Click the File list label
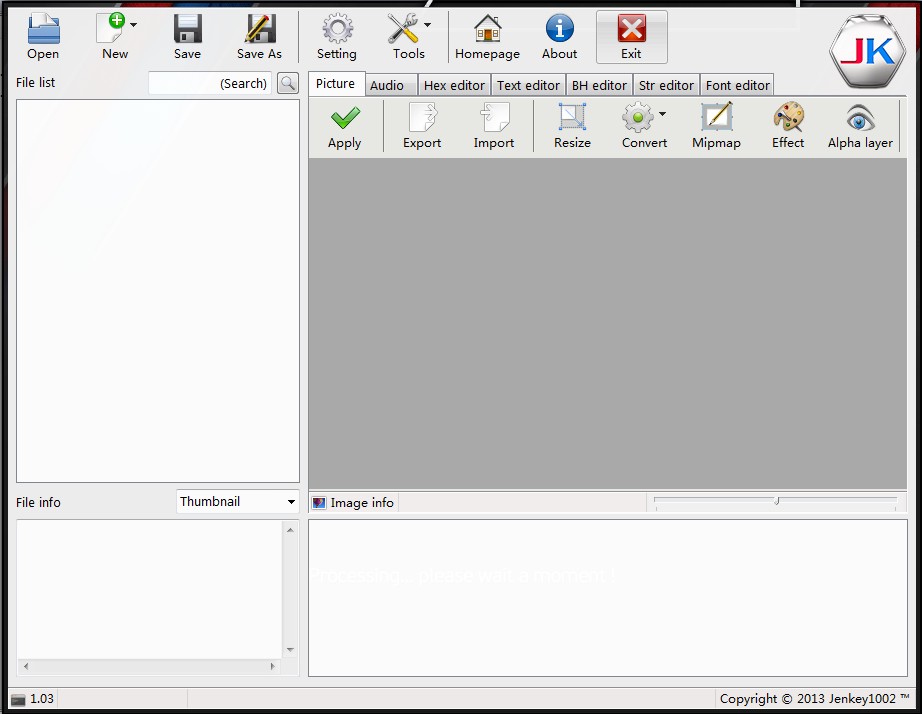The width and height of the screenshot is (922, 714). tap(35, 82)
